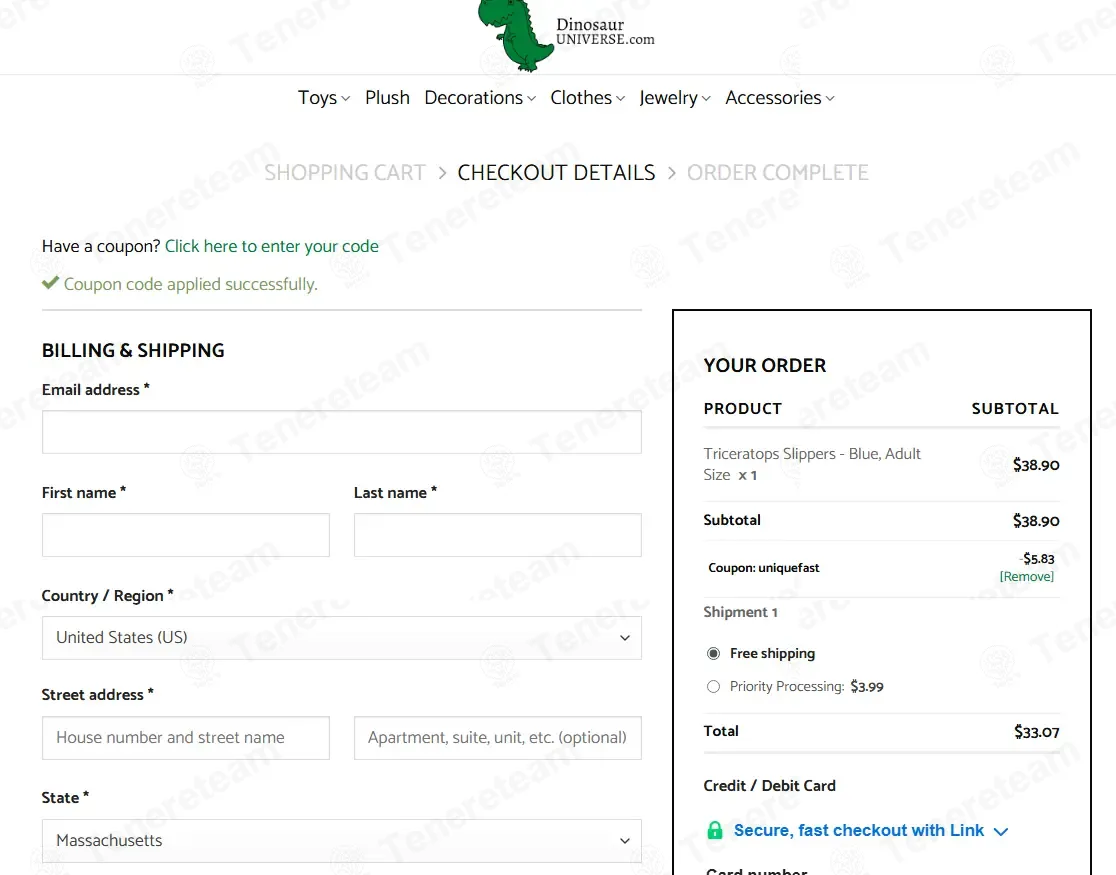Click the House number and street name field
This screenshot has height=875, width=1116.
pos(186,738)
